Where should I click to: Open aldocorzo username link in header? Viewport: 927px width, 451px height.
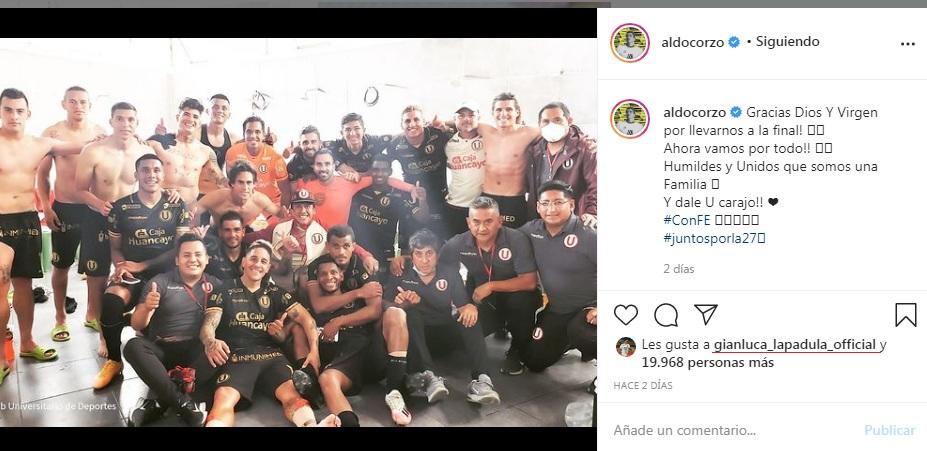pos(693,42)
